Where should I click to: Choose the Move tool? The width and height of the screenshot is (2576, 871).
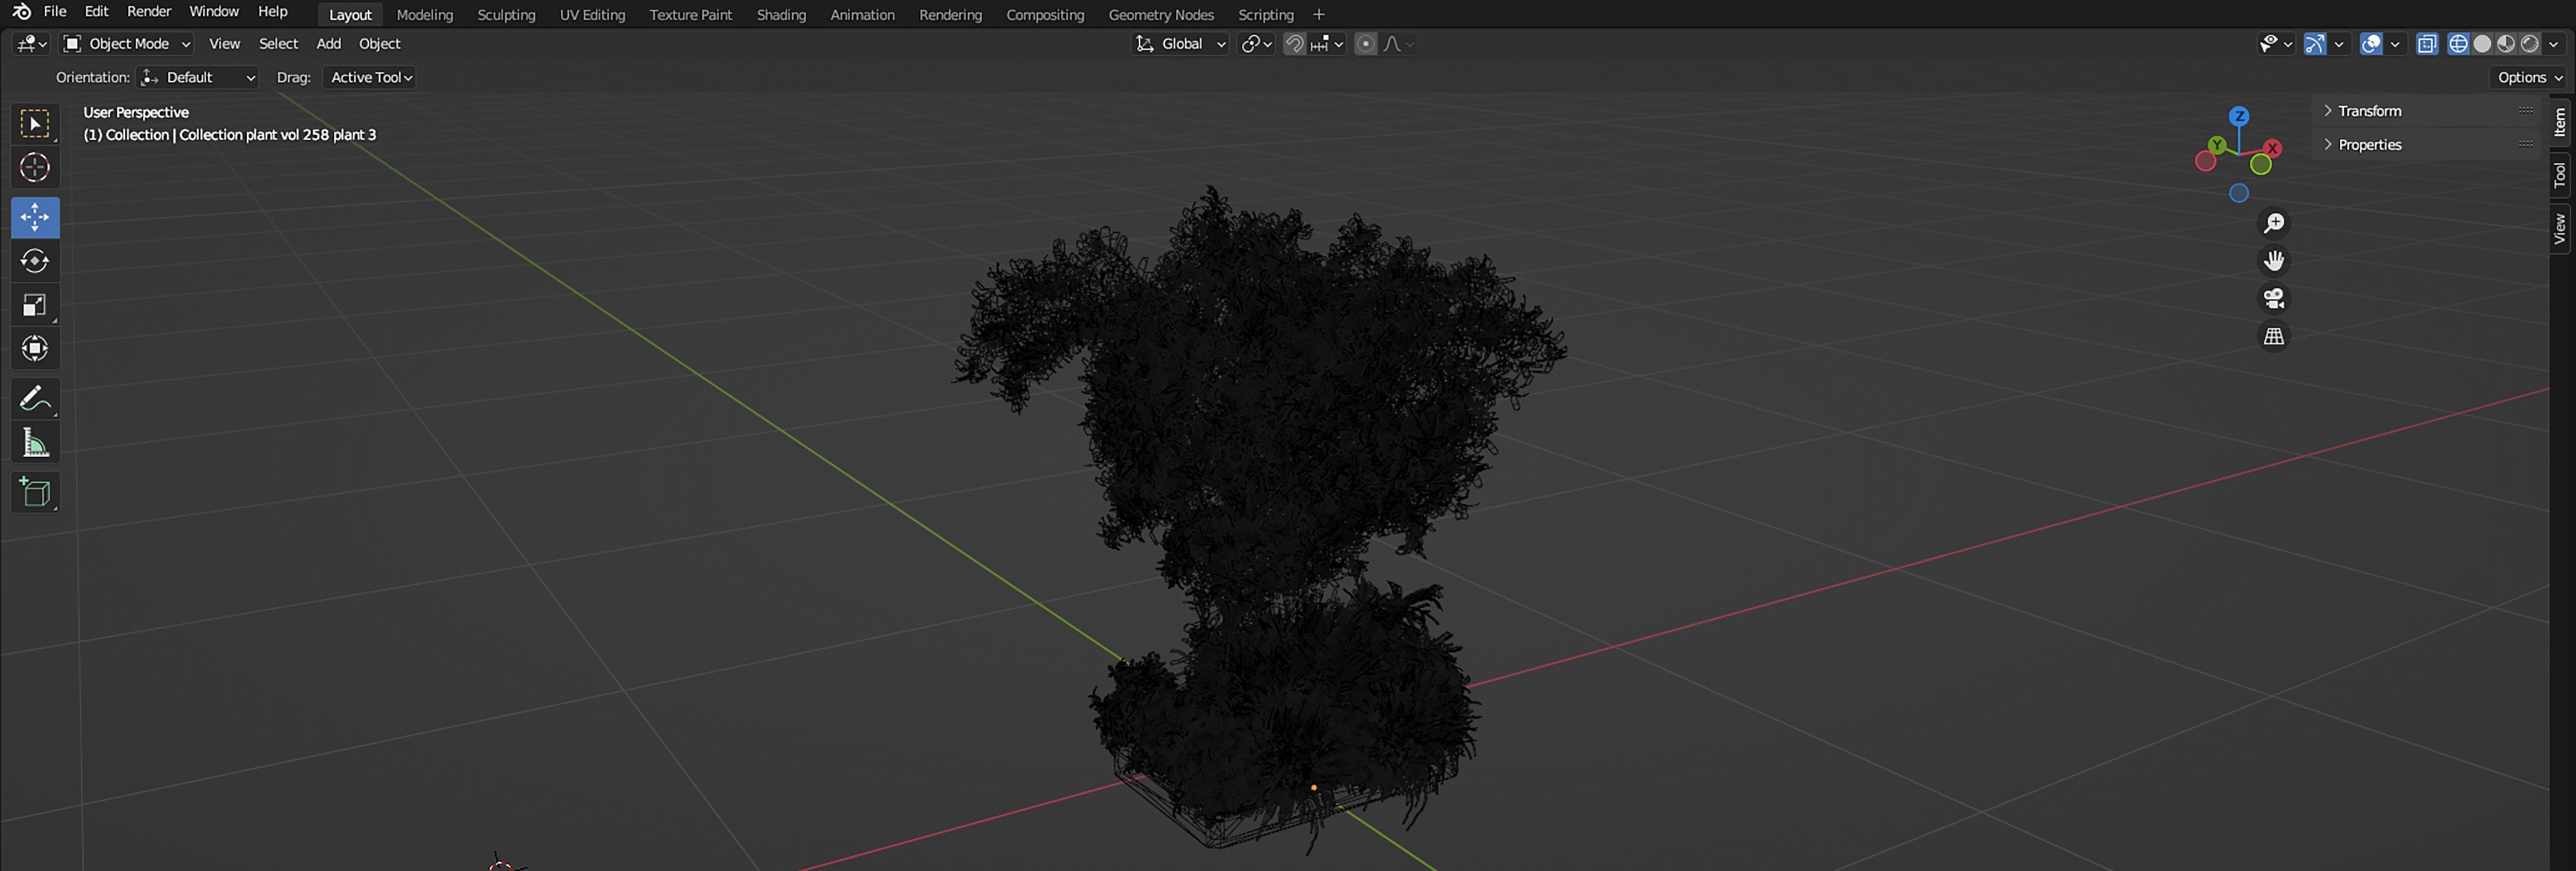[35, 217]
